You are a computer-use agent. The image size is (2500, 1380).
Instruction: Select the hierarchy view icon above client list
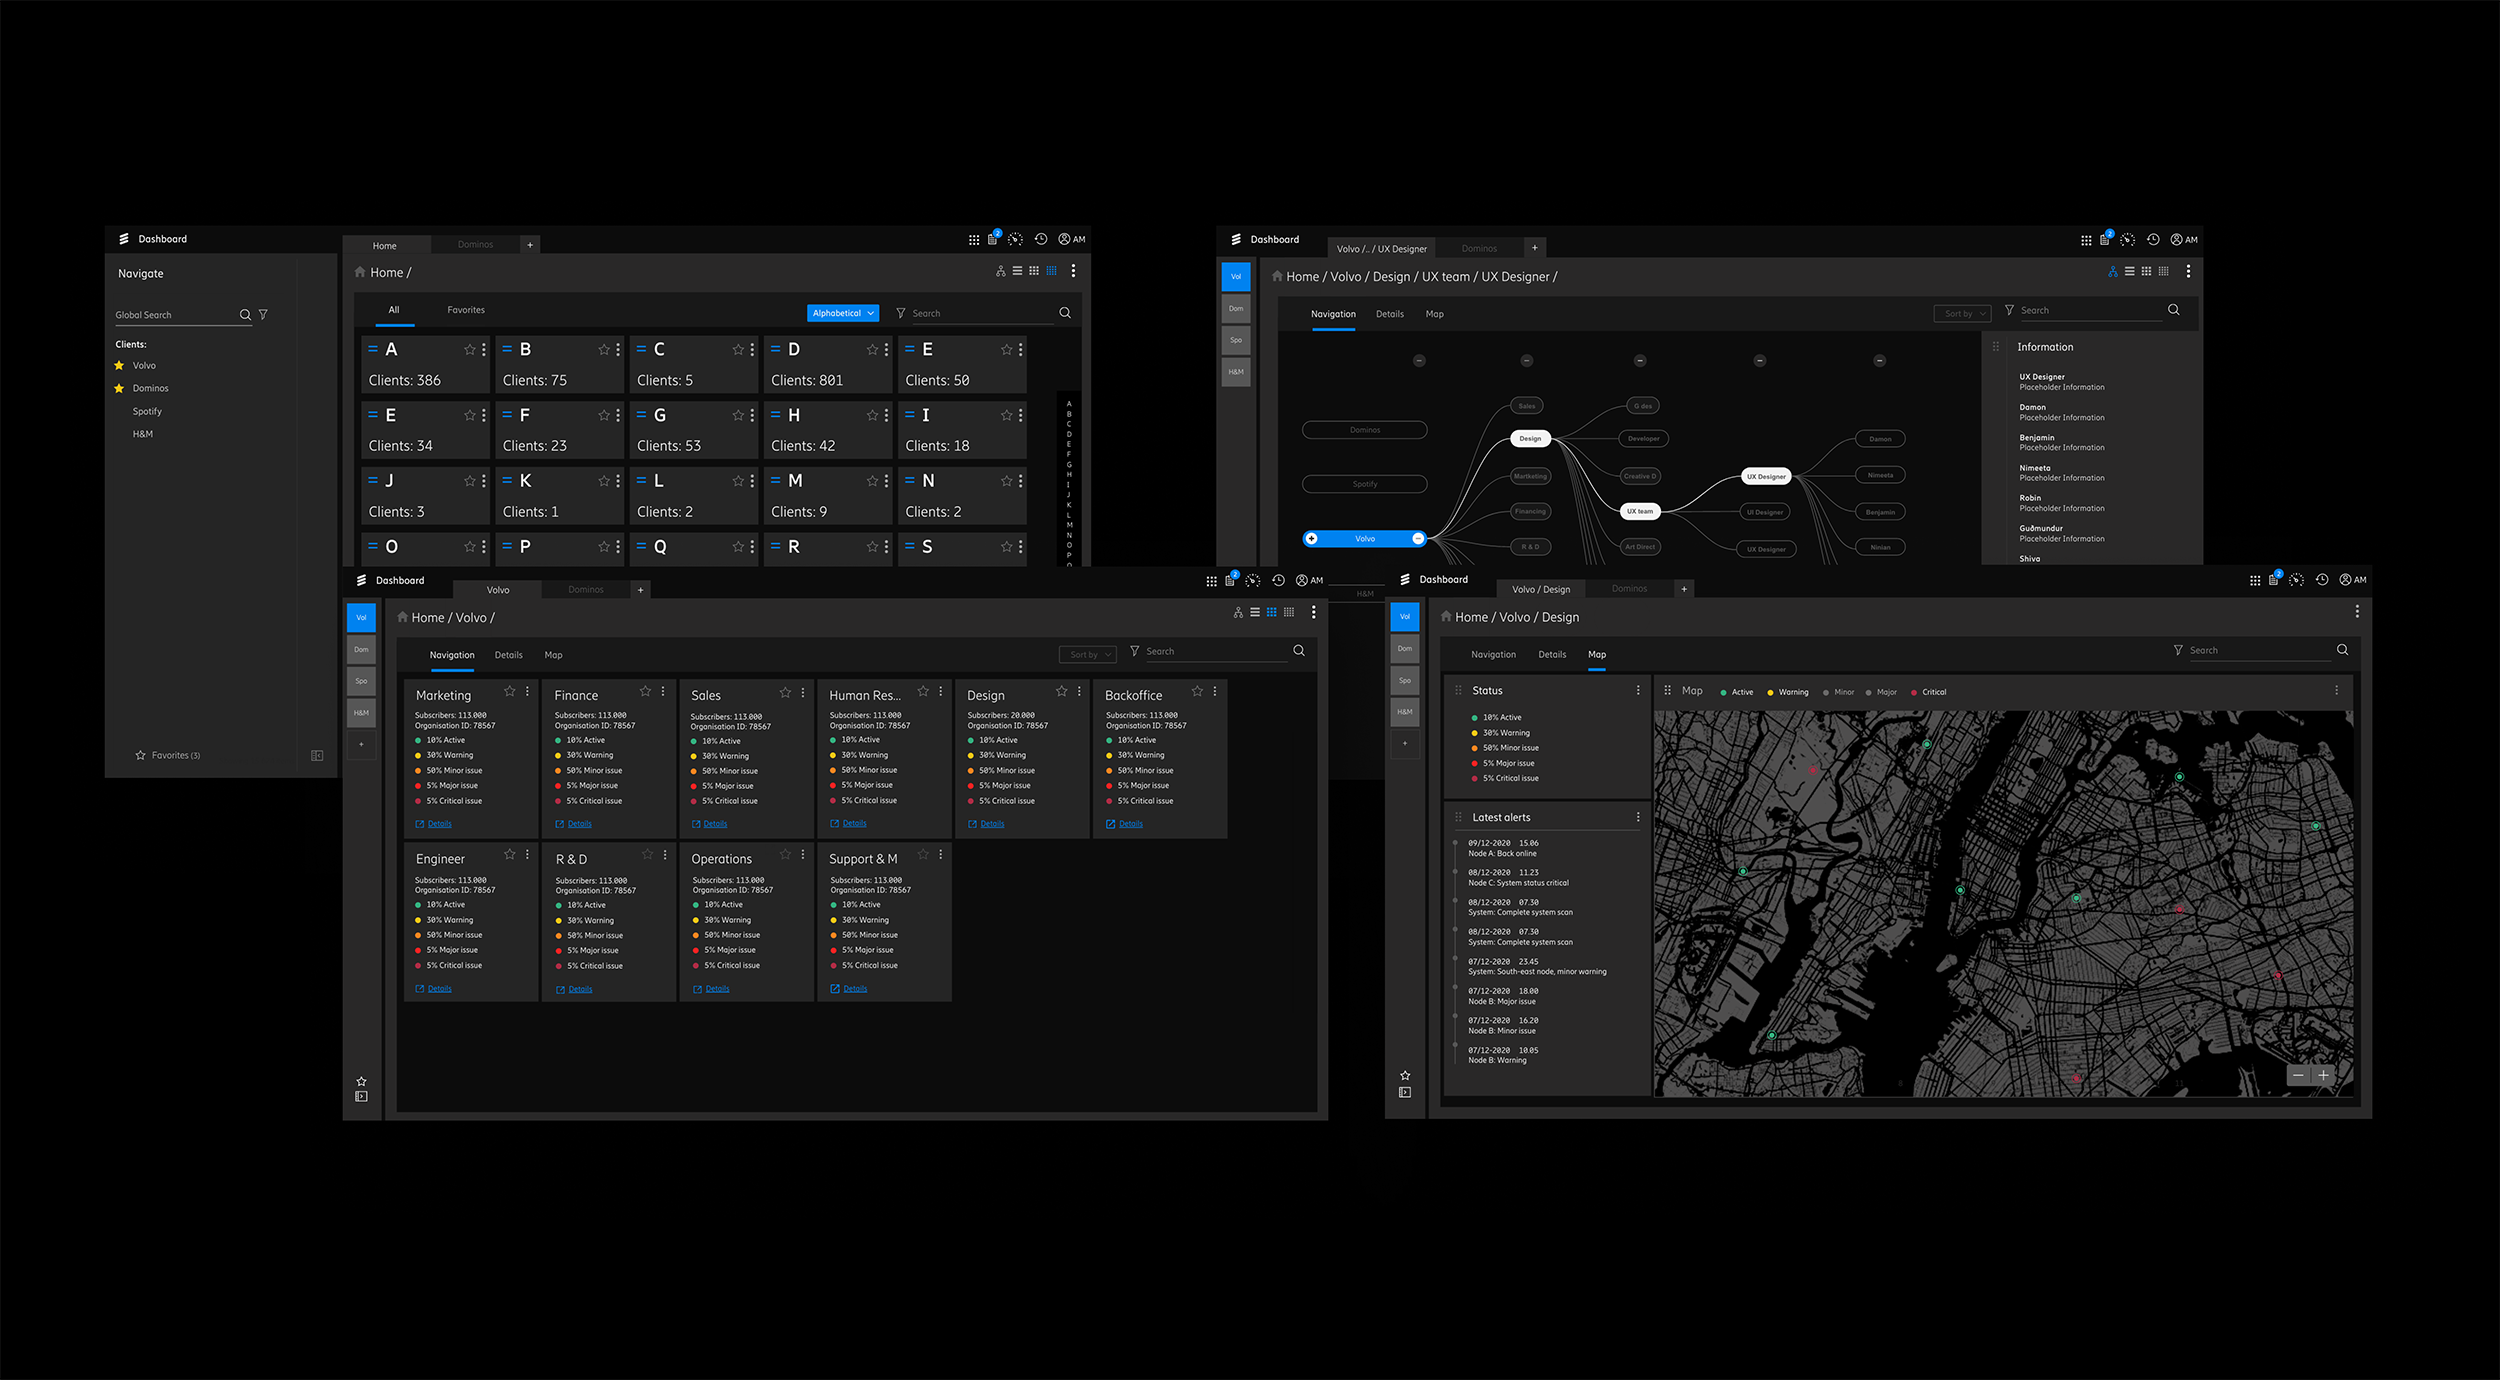[x=1000, y=271]
